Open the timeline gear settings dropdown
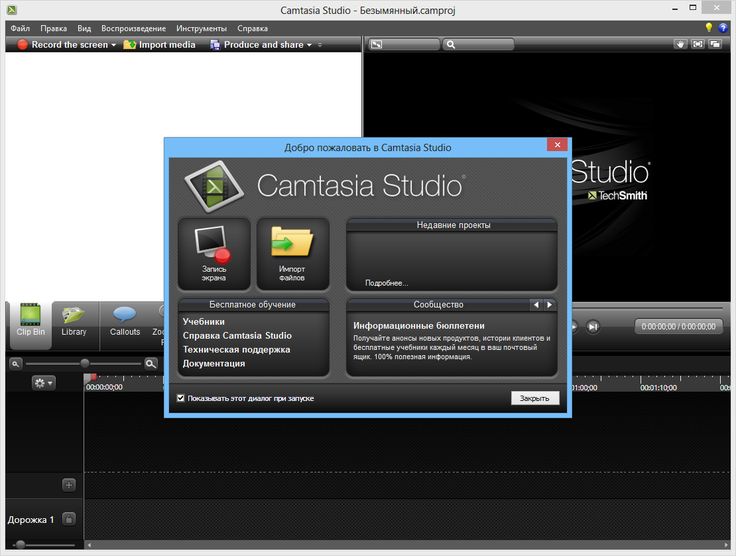 (43, 383)
